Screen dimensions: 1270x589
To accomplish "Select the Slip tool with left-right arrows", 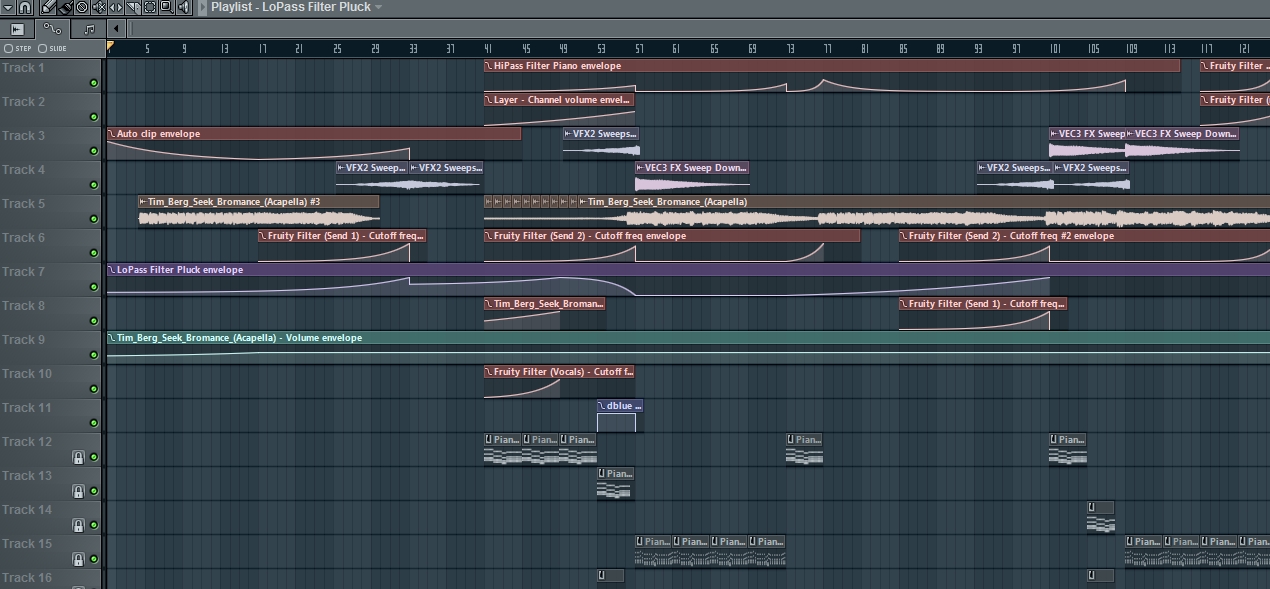I will 115,7.
